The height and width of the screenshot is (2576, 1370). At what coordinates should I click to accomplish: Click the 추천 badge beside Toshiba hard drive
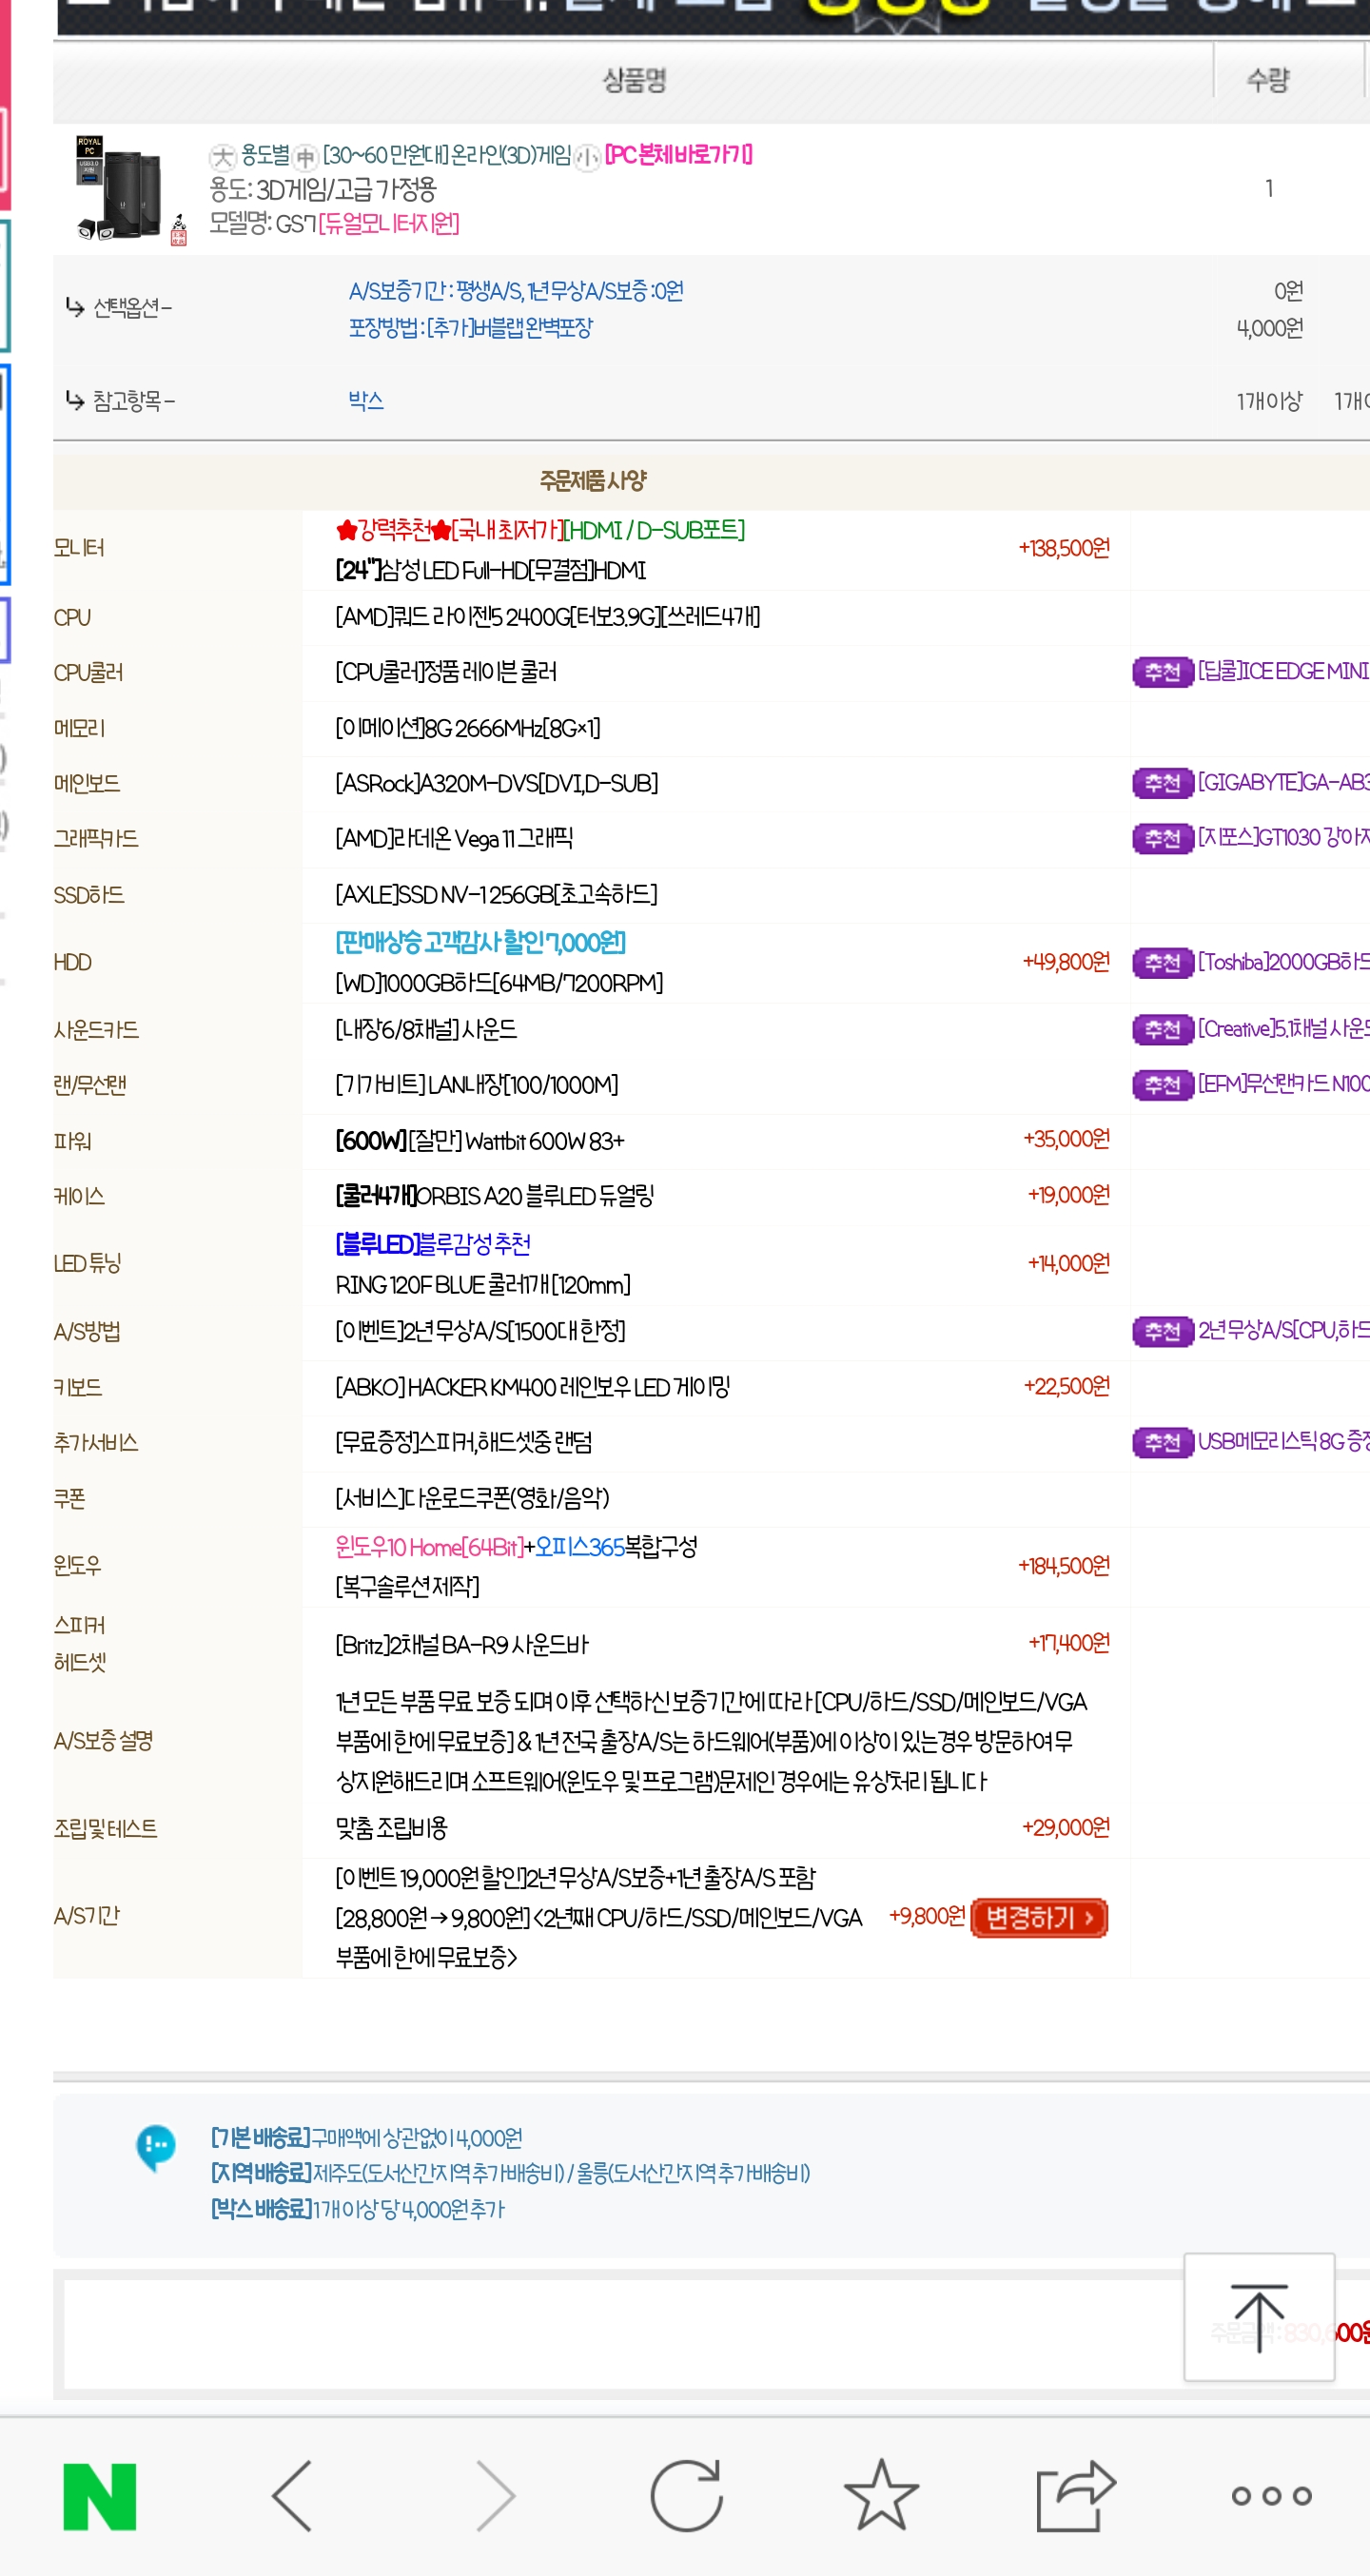1163,962
